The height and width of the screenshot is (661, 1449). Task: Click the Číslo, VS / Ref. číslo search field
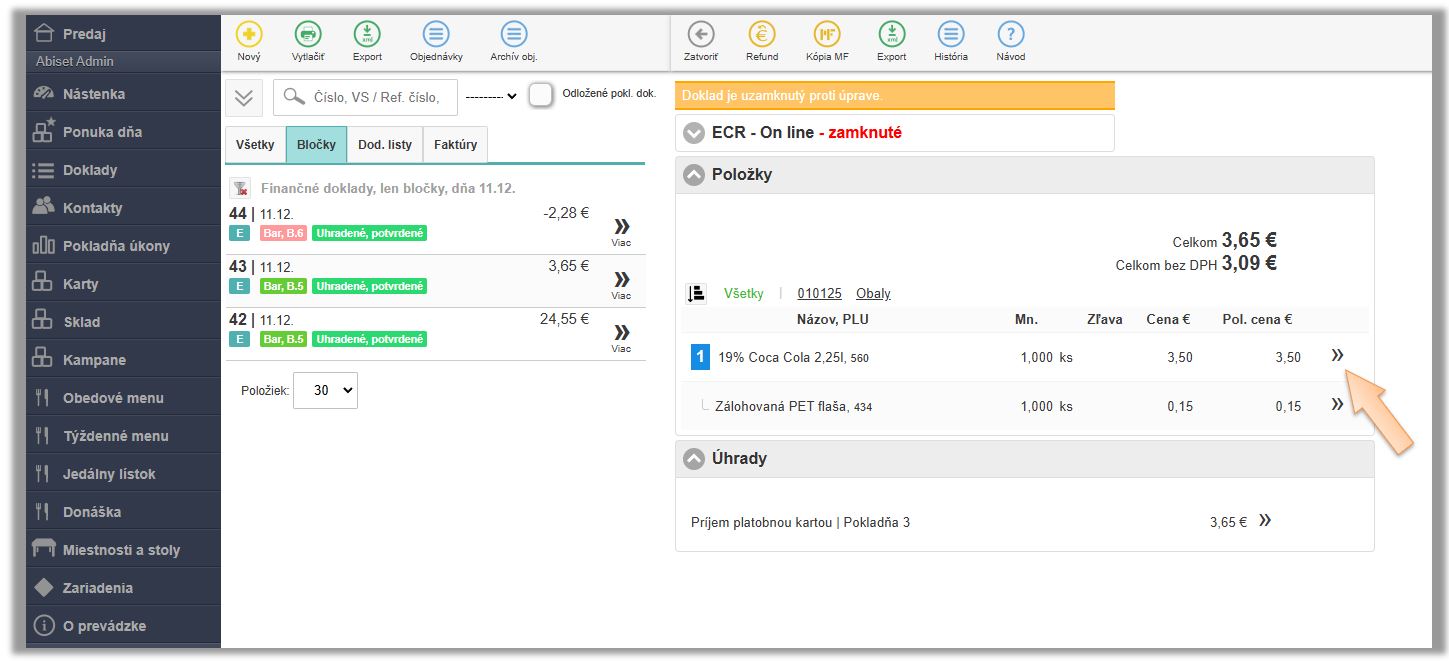[x=375, y=97]
